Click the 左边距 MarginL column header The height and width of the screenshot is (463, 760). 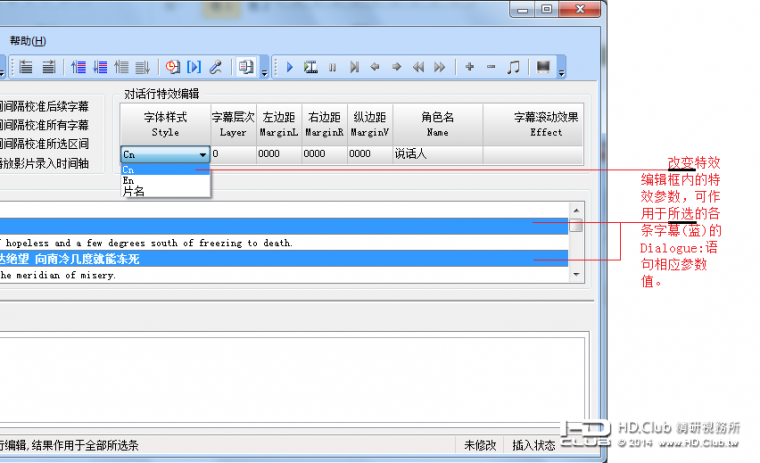279,125
